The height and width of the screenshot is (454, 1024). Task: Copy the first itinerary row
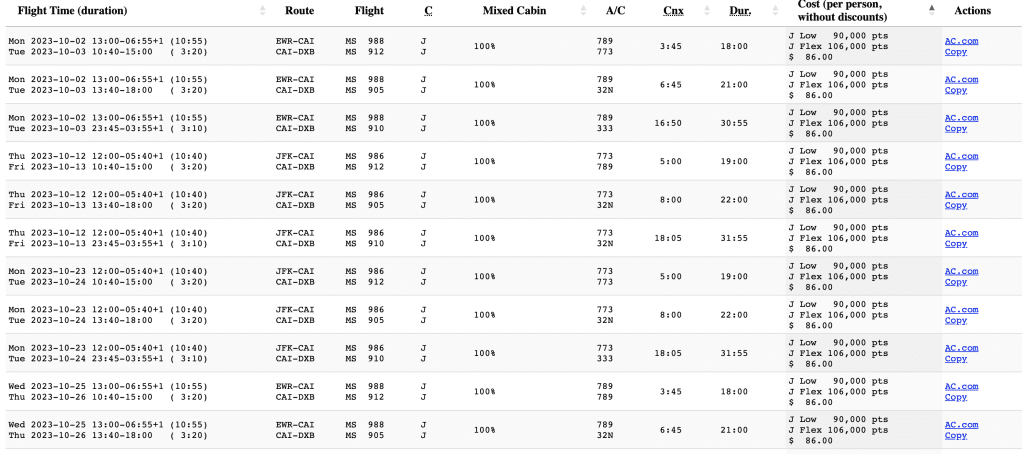tap(956, 52)
